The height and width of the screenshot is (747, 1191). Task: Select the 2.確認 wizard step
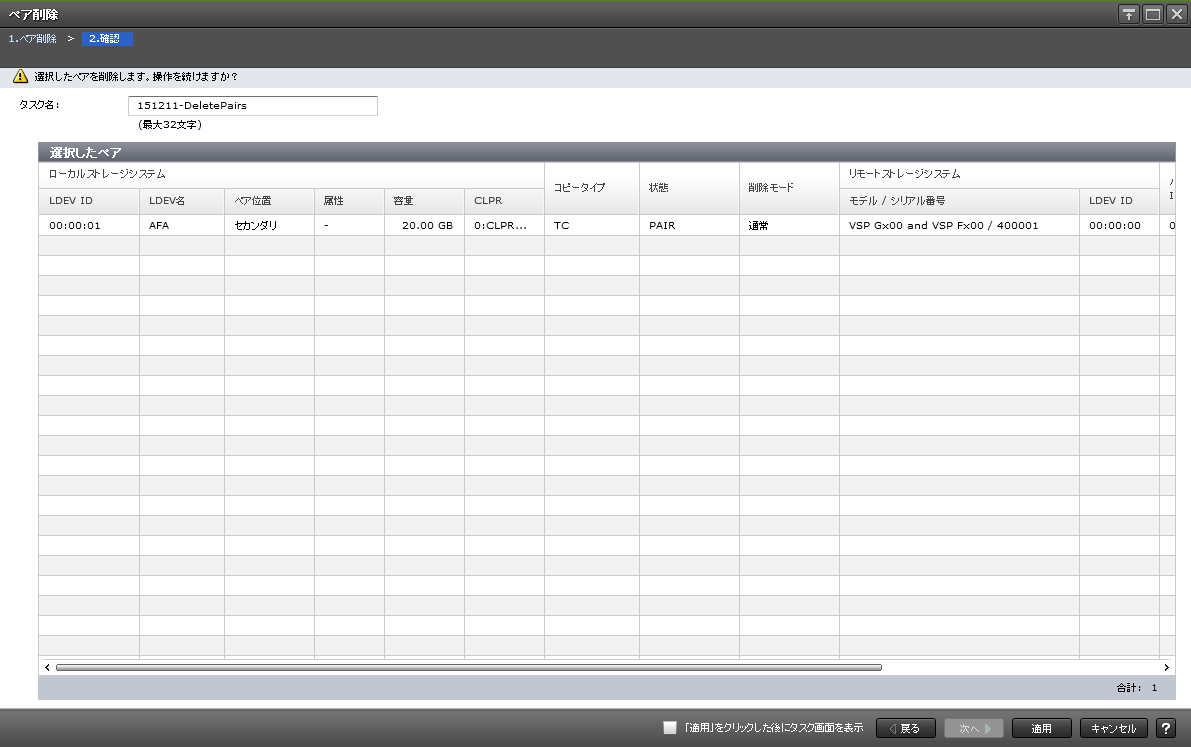[x=107, y=39]
